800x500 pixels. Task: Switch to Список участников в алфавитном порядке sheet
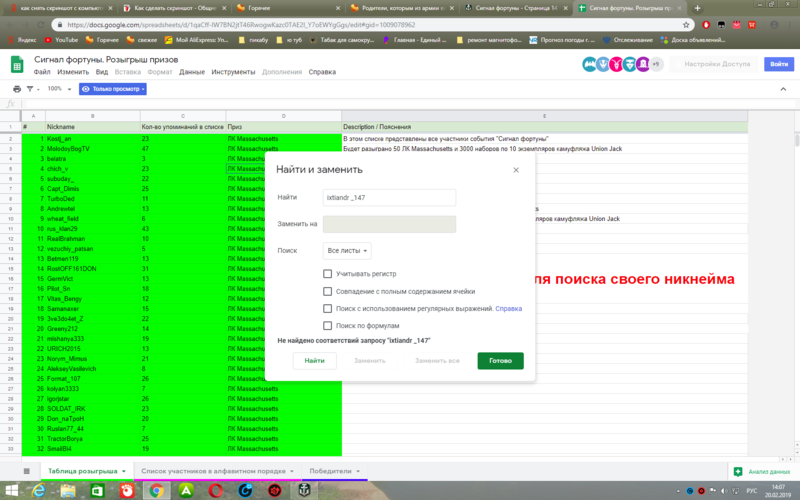(213, 471)
